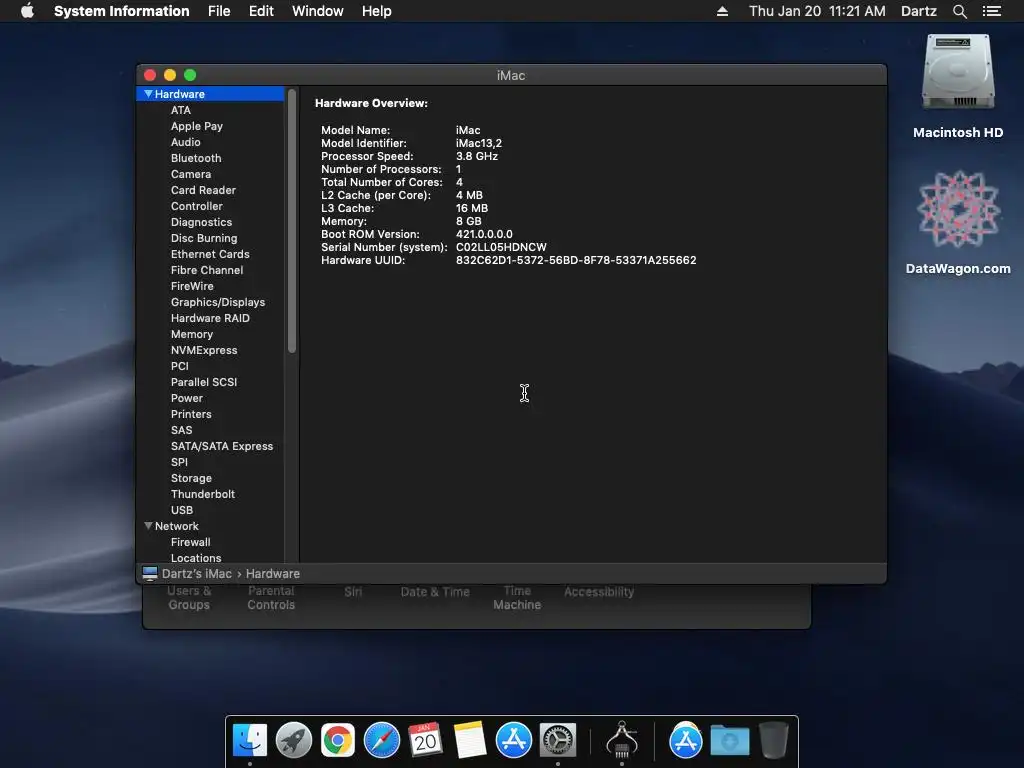Click Hardware in the path bar
Screen dimensions: 1024x768
(x=273, y=573)
